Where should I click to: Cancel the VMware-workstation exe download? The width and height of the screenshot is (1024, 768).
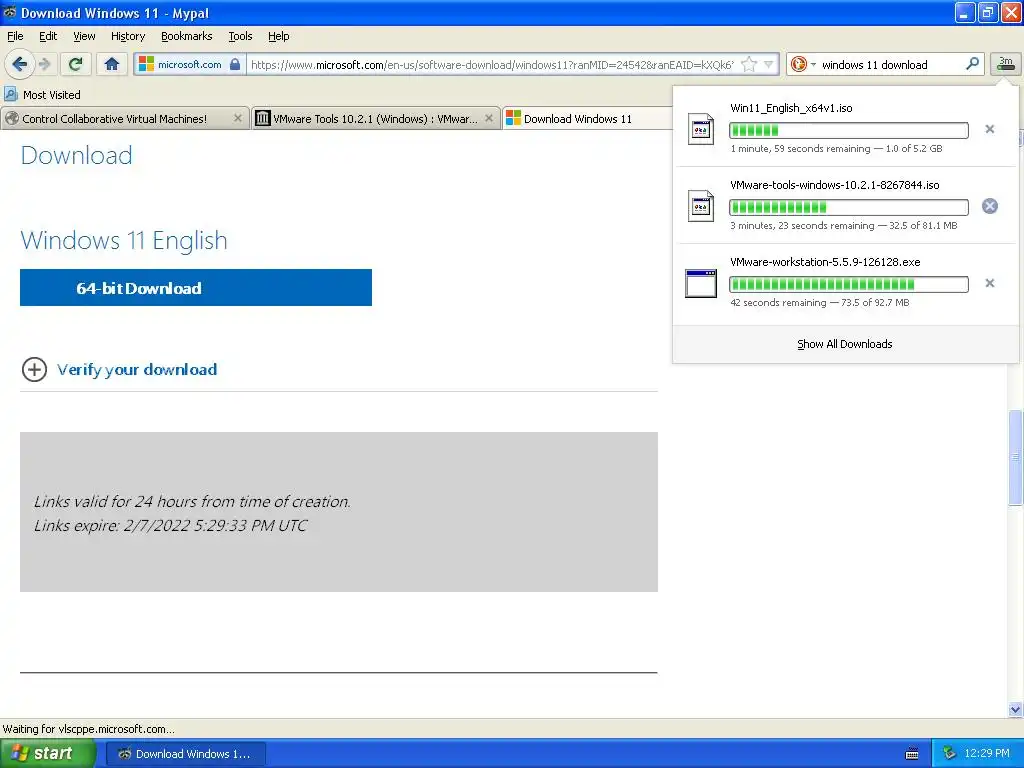point(989,283)
